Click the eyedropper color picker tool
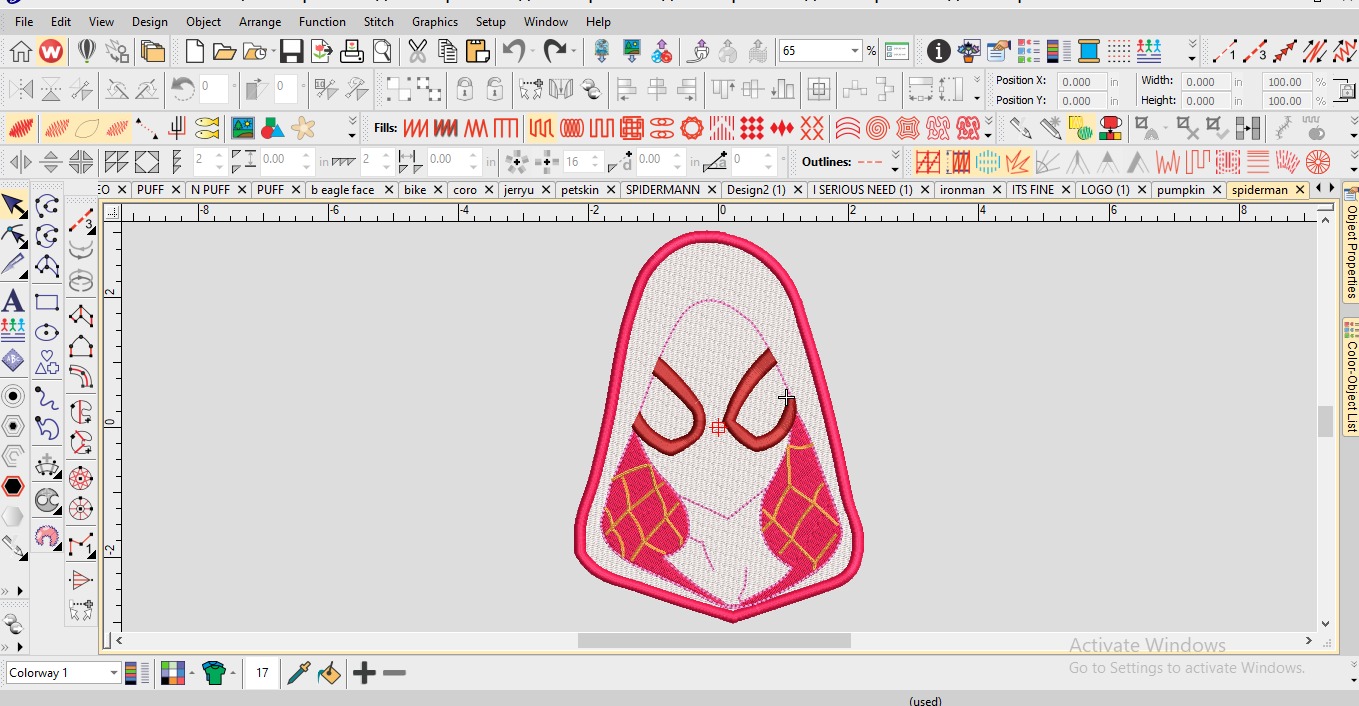Screen dimensions: 1359x706 298,673
